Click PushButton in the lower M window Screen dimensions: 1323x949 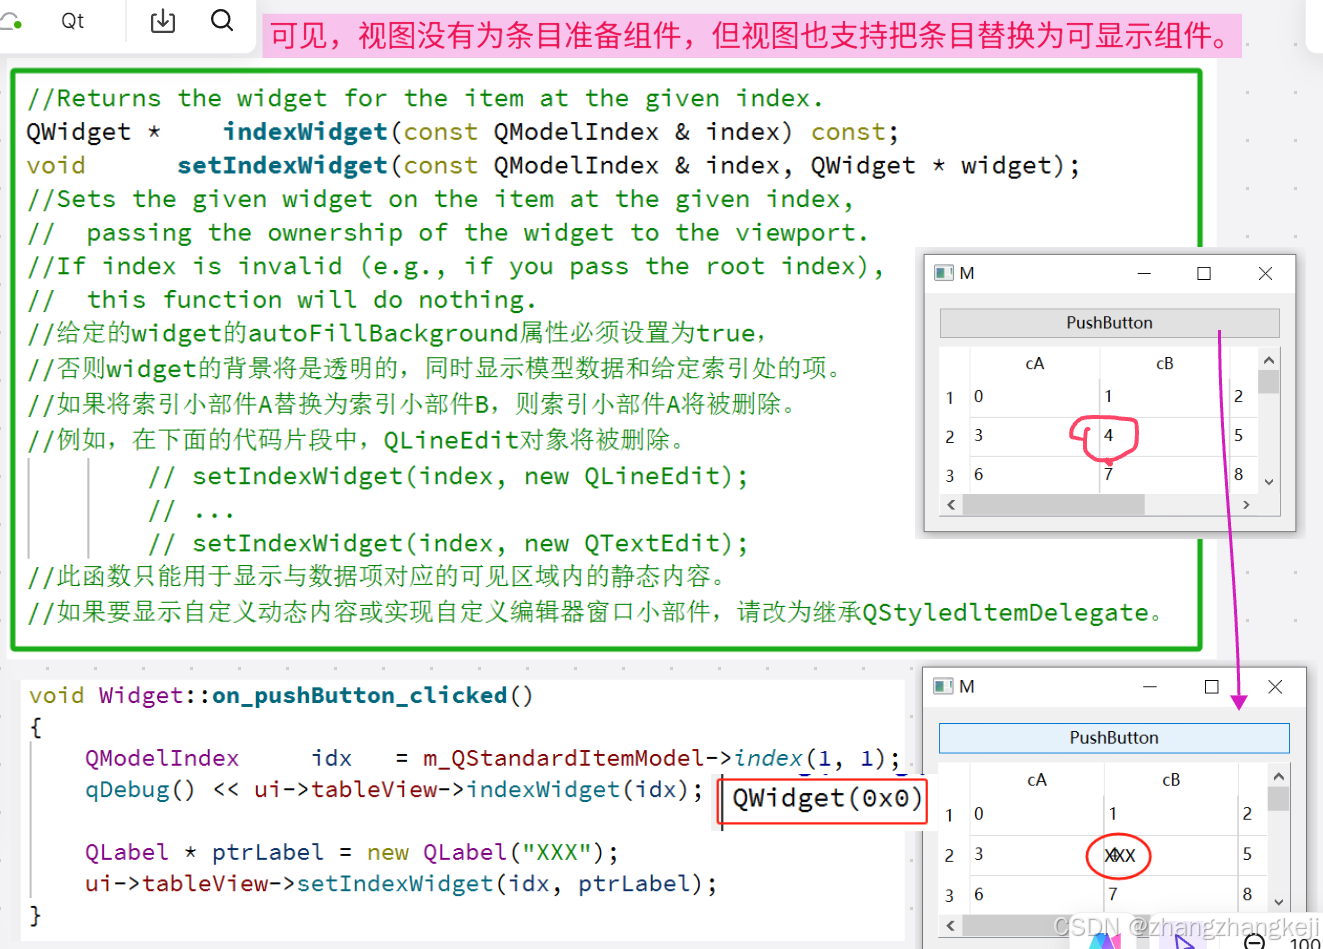pyautogui.click(x=1113, y=737)
